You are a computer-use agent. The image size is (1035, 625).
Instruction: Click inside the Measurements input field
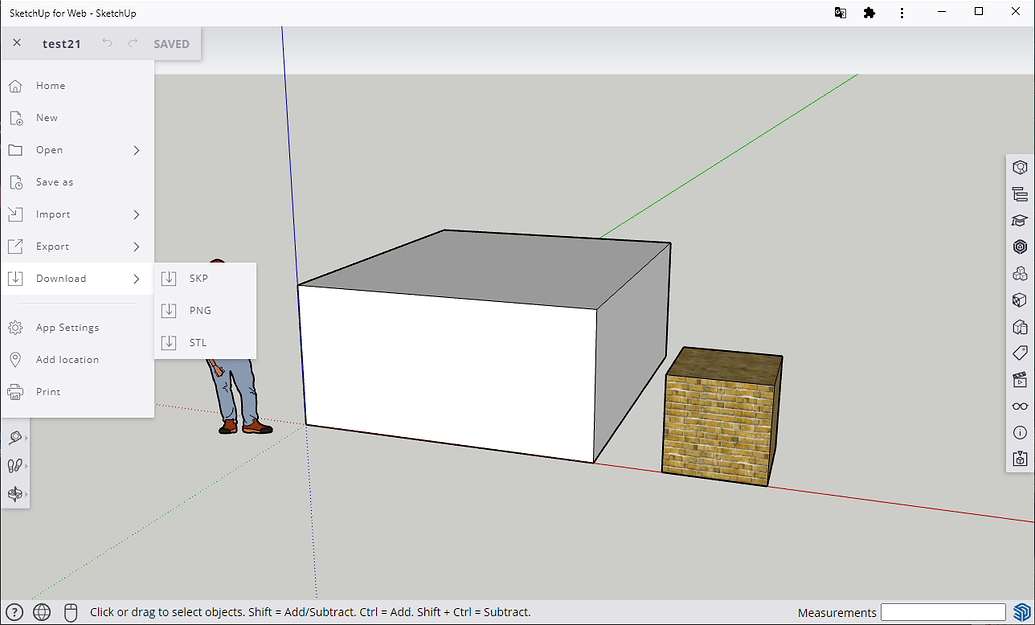943,612
